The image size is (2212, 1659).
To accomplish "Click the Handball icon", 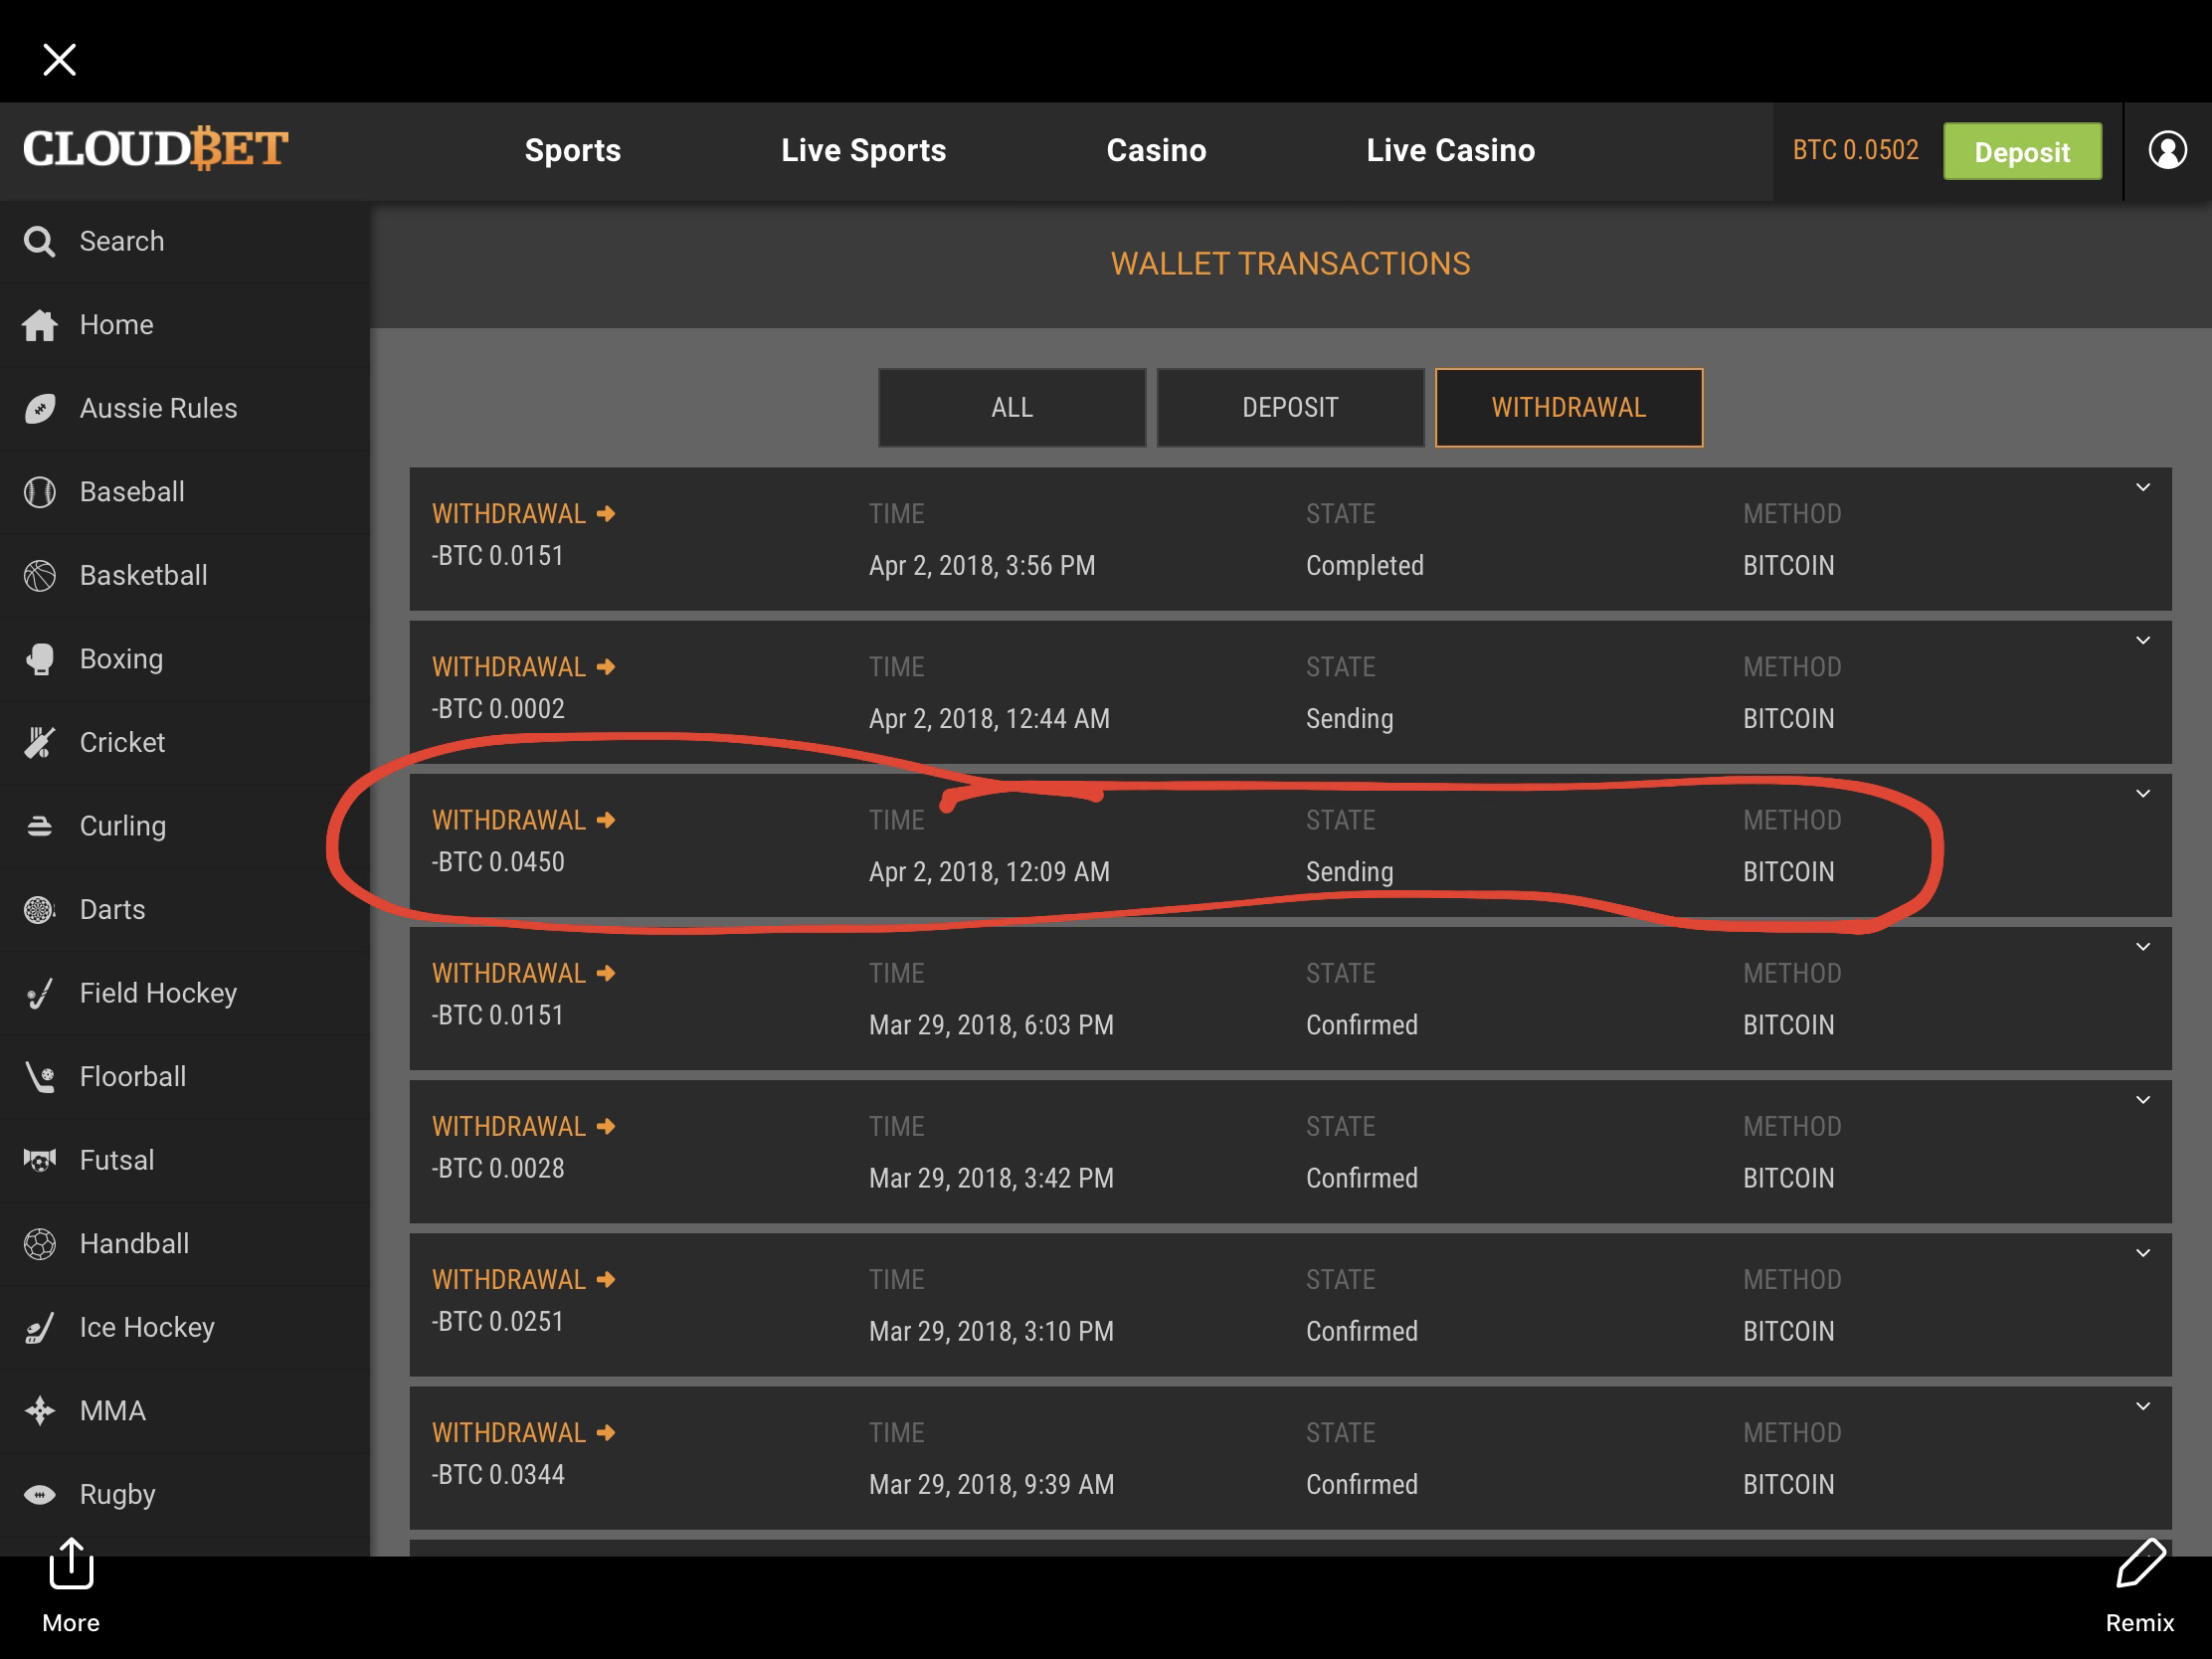I will click(x=40, y=1243).
